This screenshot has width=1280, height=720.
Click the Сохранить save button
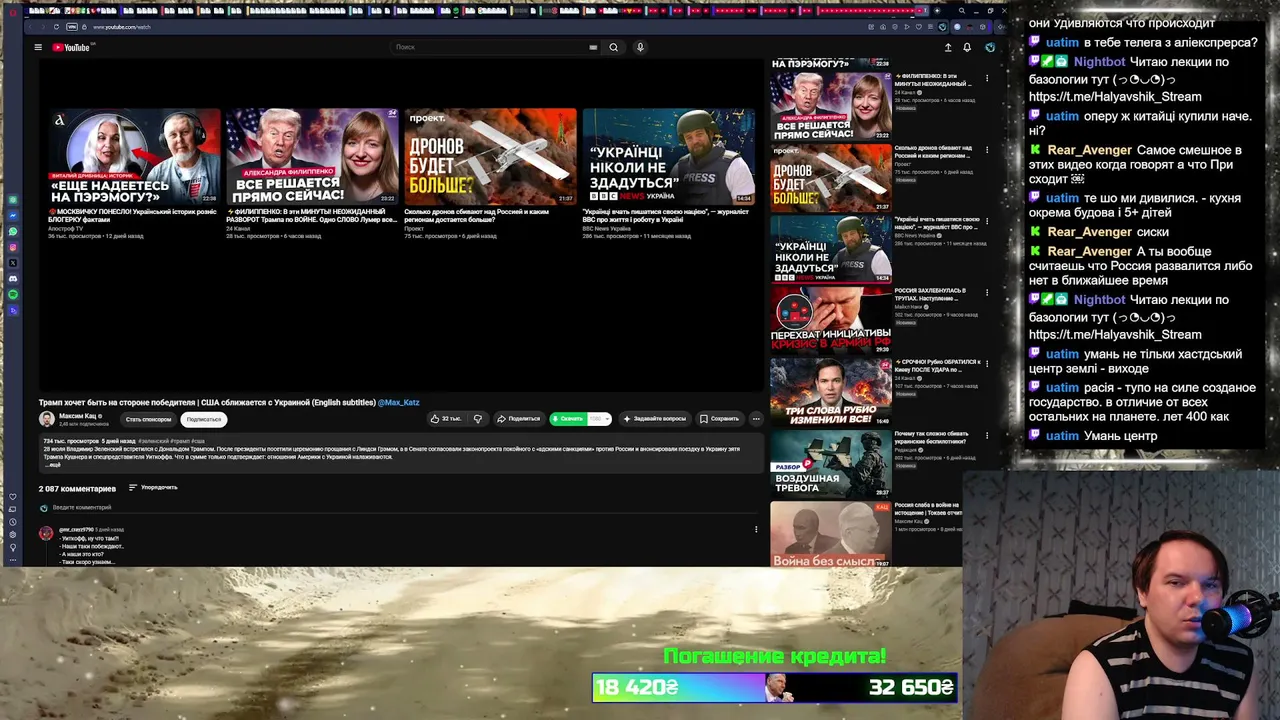[719, 419]
